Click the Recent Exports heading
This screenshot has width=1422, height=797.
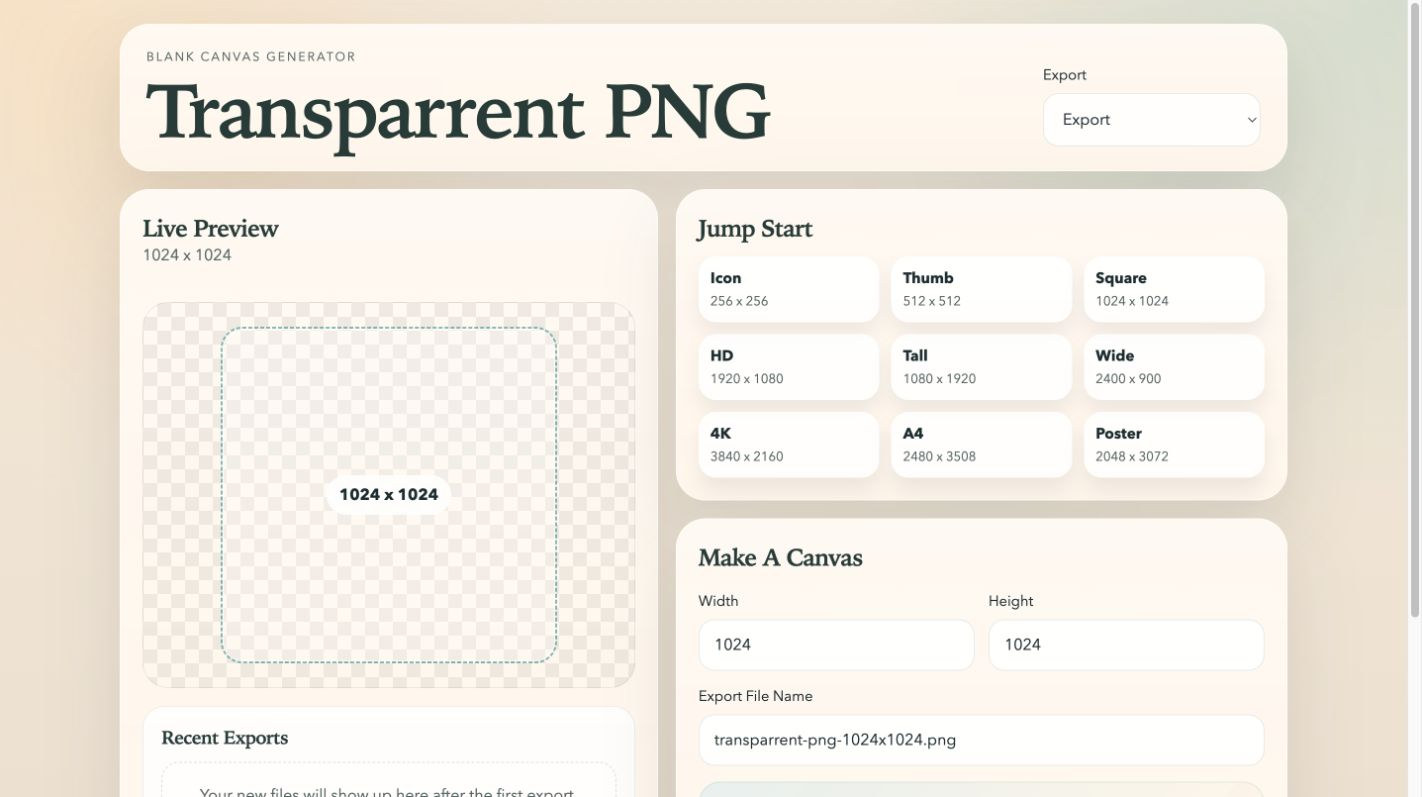[x=225, y=738]
